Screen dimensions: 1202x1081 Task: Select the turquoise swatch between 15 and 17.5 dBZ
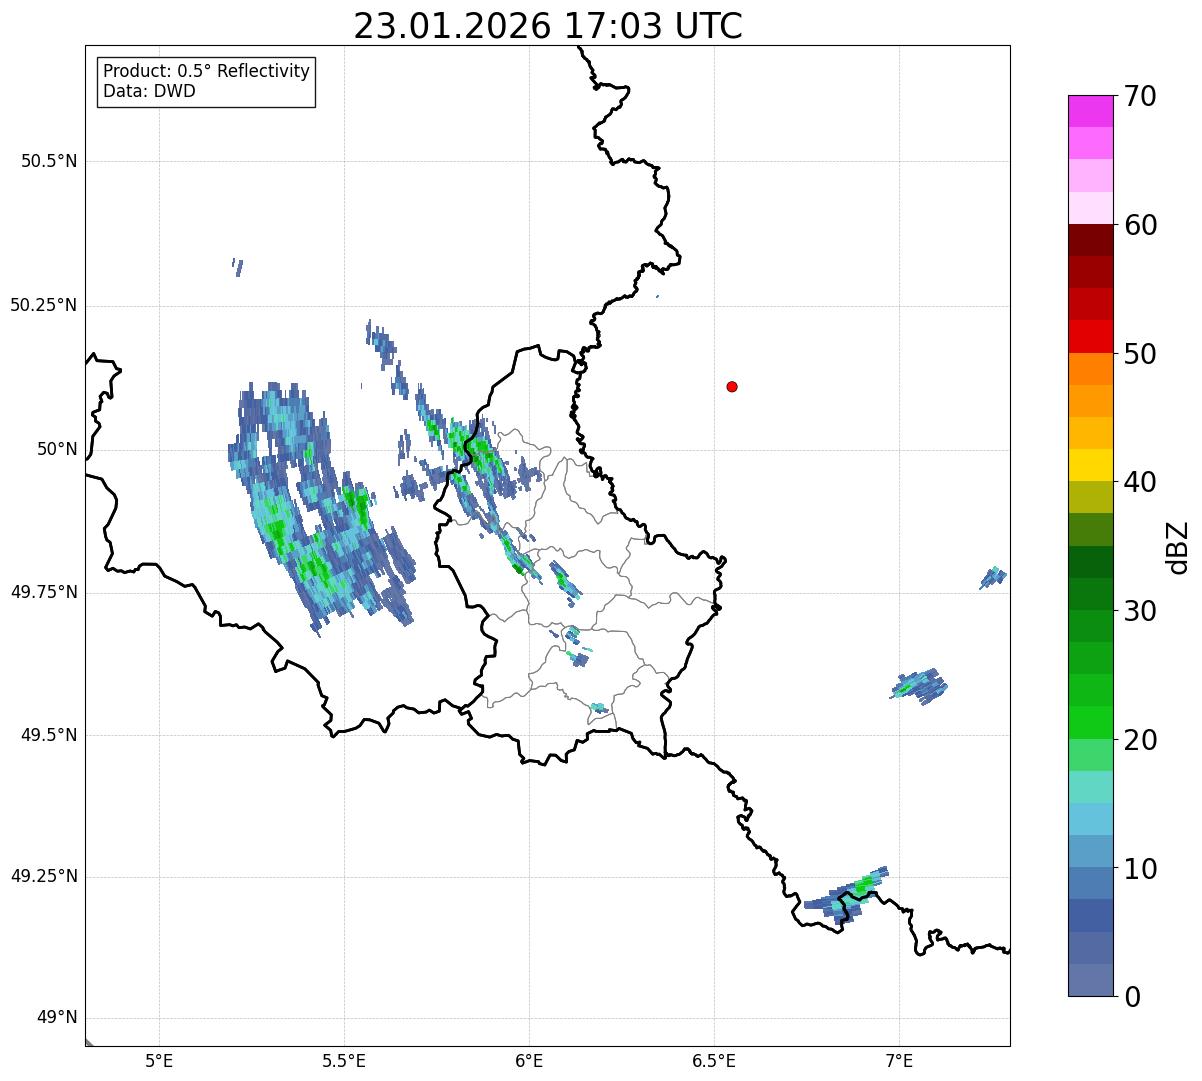(x=1090, y=787)
